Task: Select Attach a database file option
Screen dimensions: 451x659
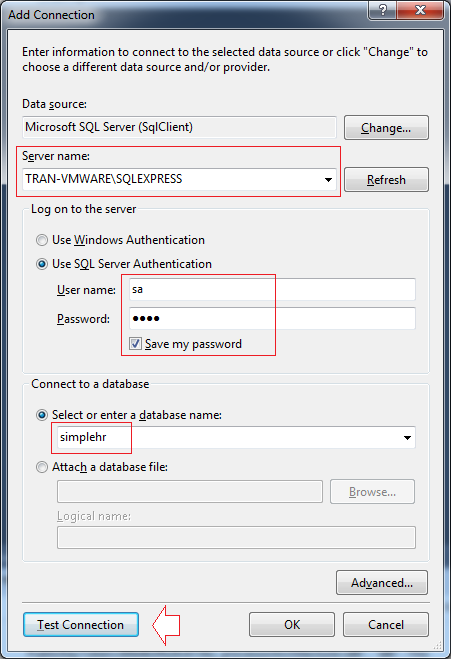Action: point(42,467)
